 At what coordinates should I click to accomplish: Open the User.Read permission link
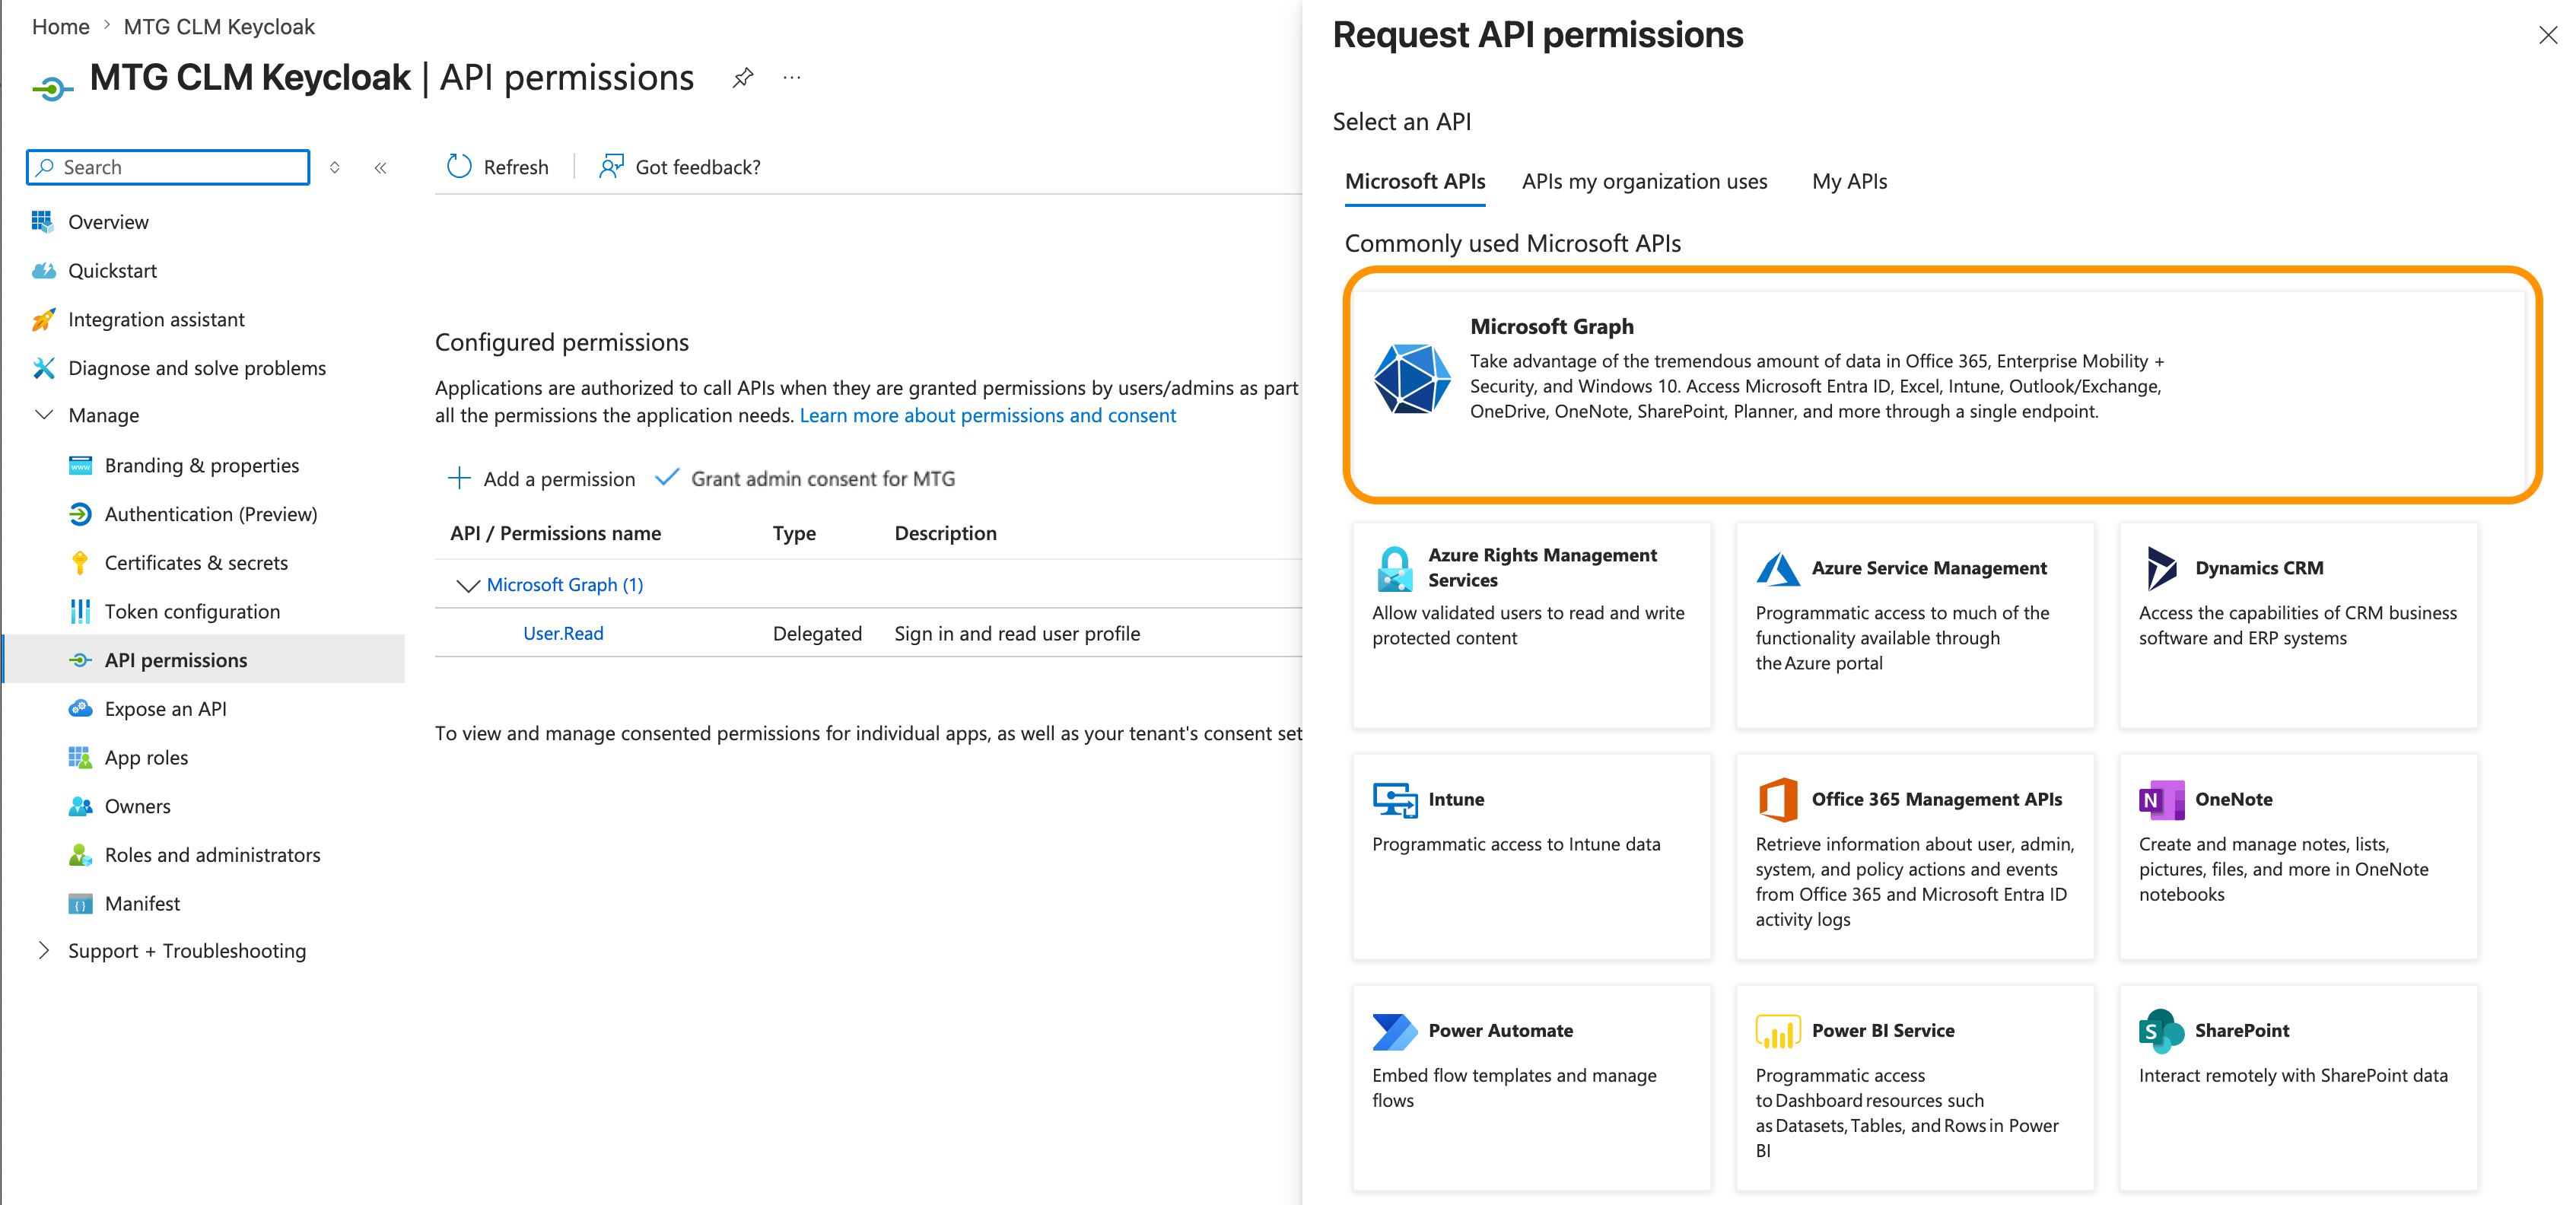click(x=563, y=633)
